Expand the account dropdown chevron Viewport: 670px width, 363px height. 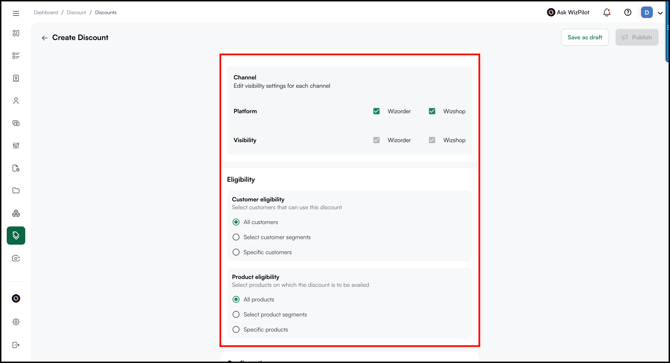click(660, 13)
